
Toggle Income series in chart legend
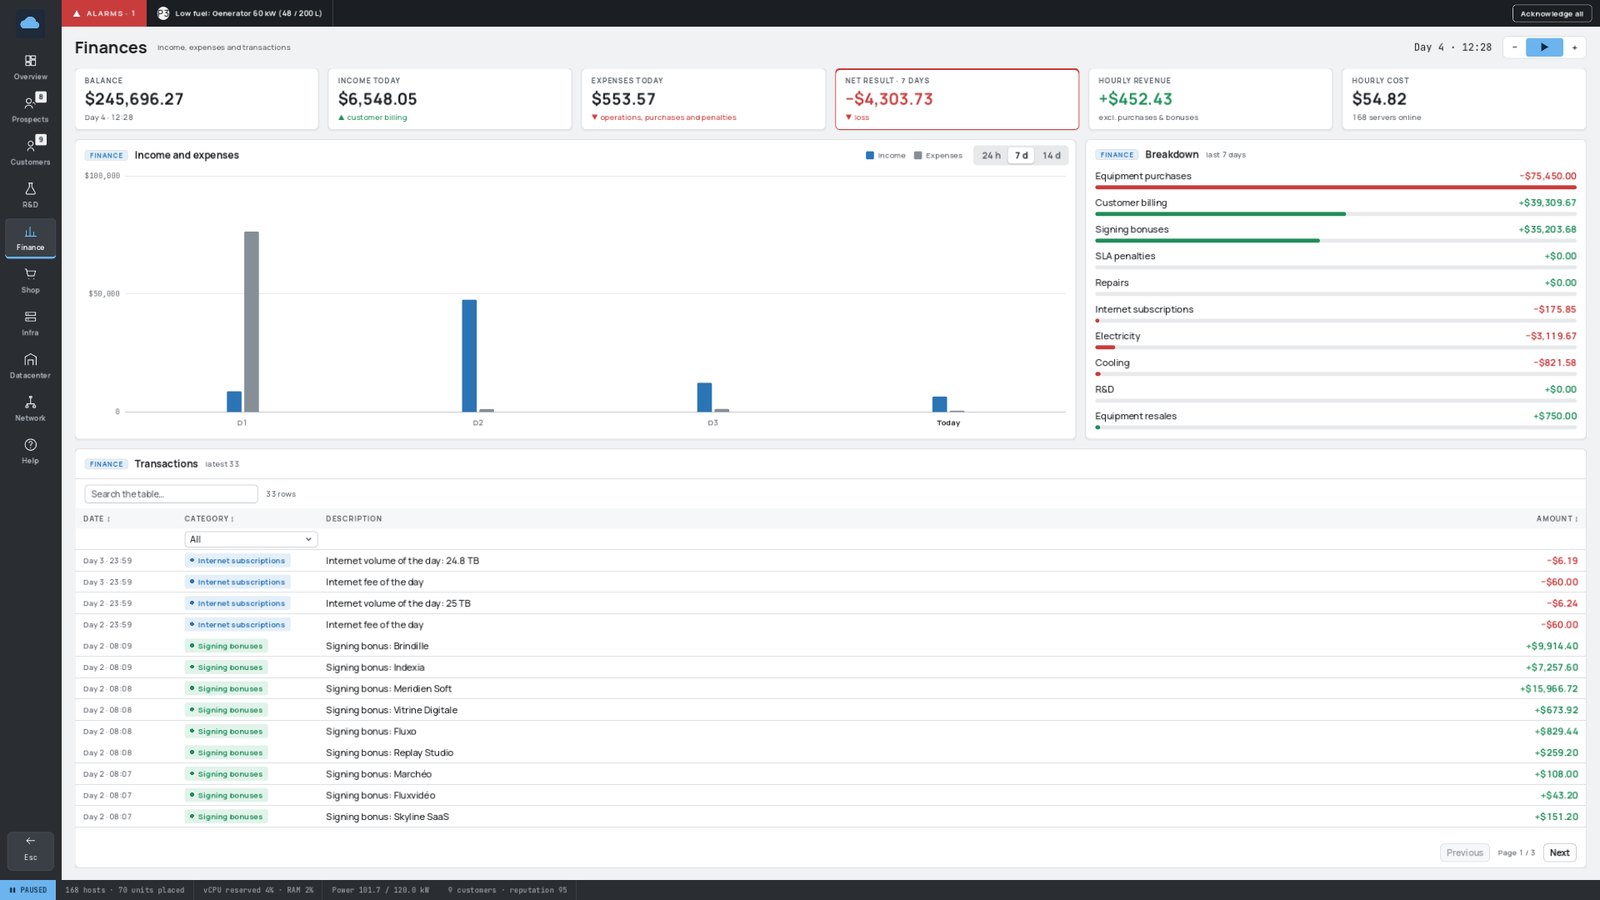point(886,155)
